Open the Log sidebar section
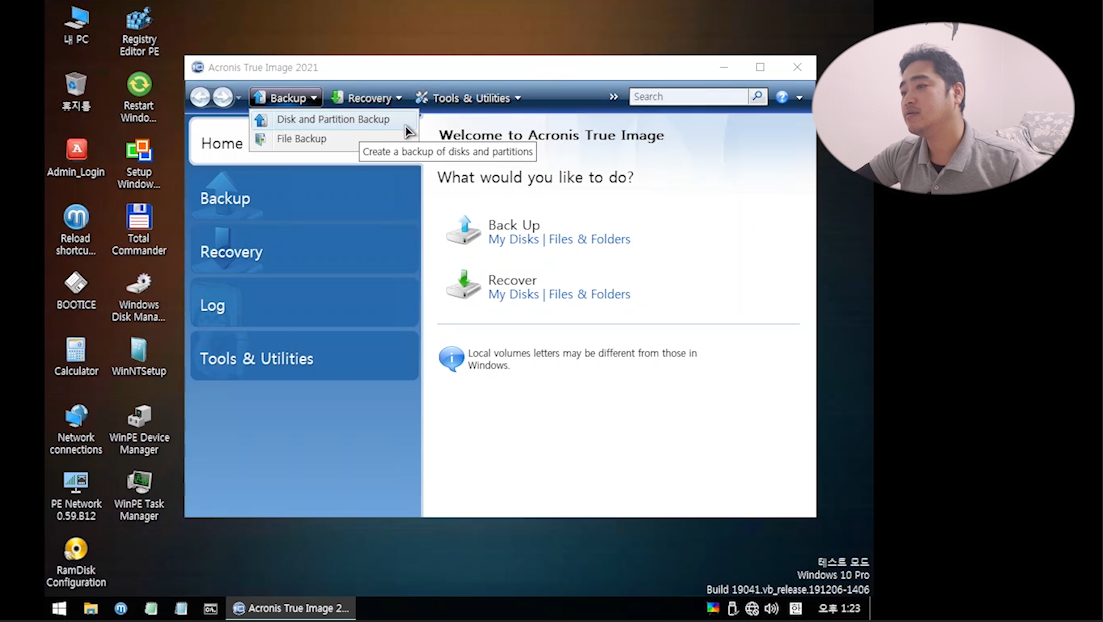1103x622 pixels. pyautogui.click(x=305, y=305)
